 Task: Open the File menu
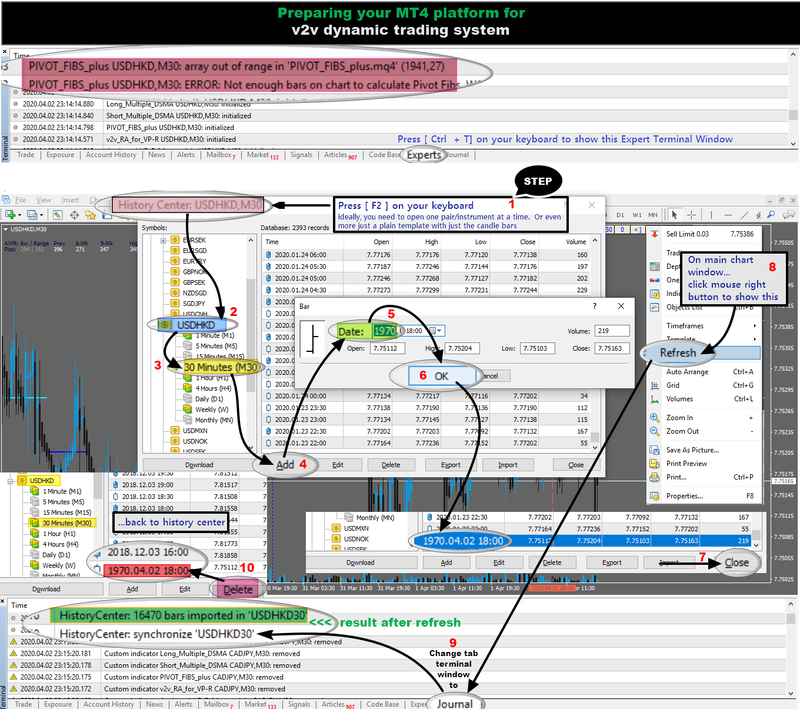point(20,200)
